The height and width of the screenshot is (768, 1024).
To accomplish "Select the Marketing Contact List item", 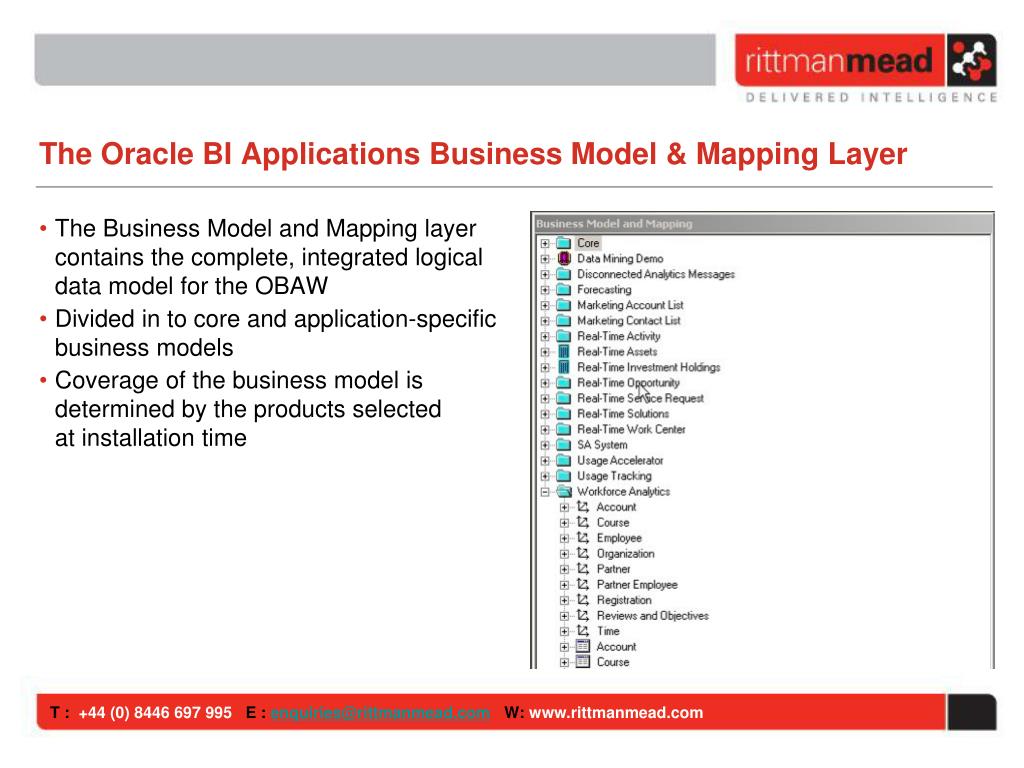I will click(x=628, y=321).
